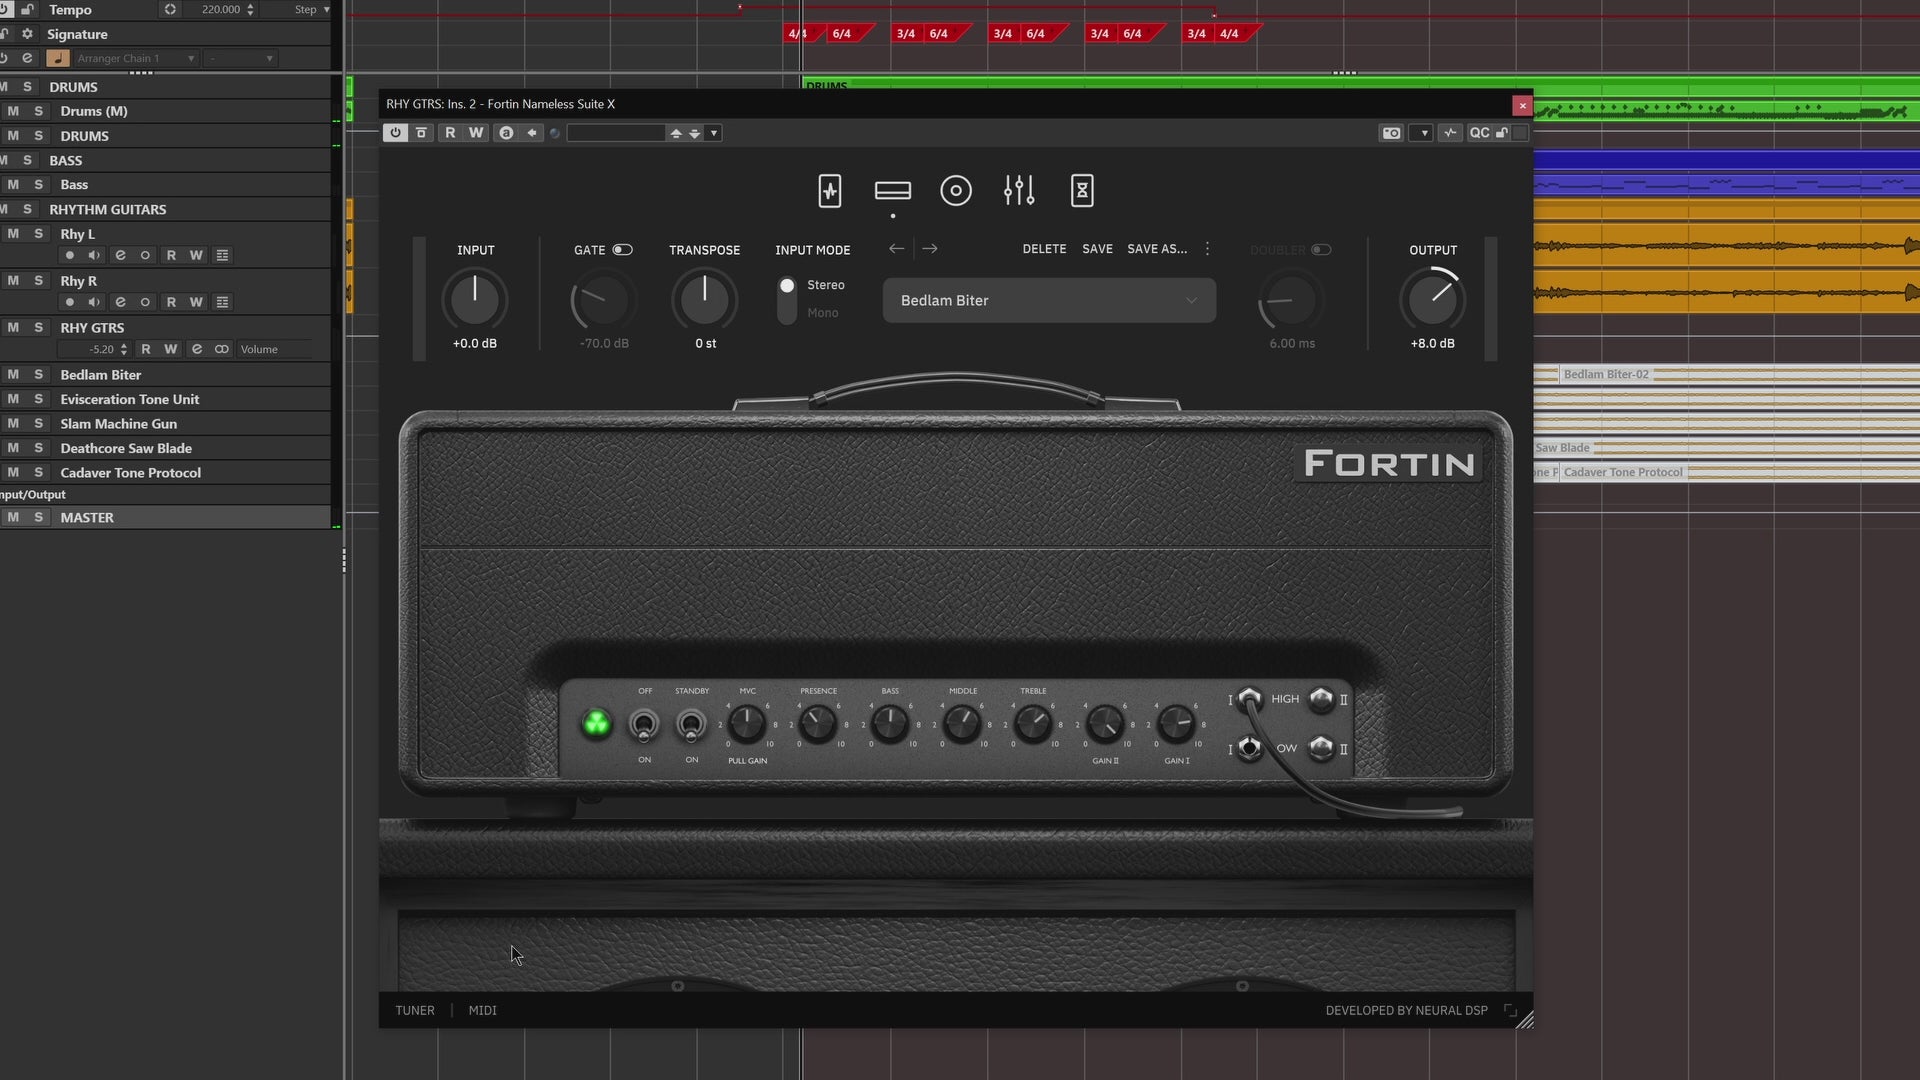Mute the MASTER track
This screenshot has height=1080, width=1920.
pyautogui.click(x=13, y=518)
